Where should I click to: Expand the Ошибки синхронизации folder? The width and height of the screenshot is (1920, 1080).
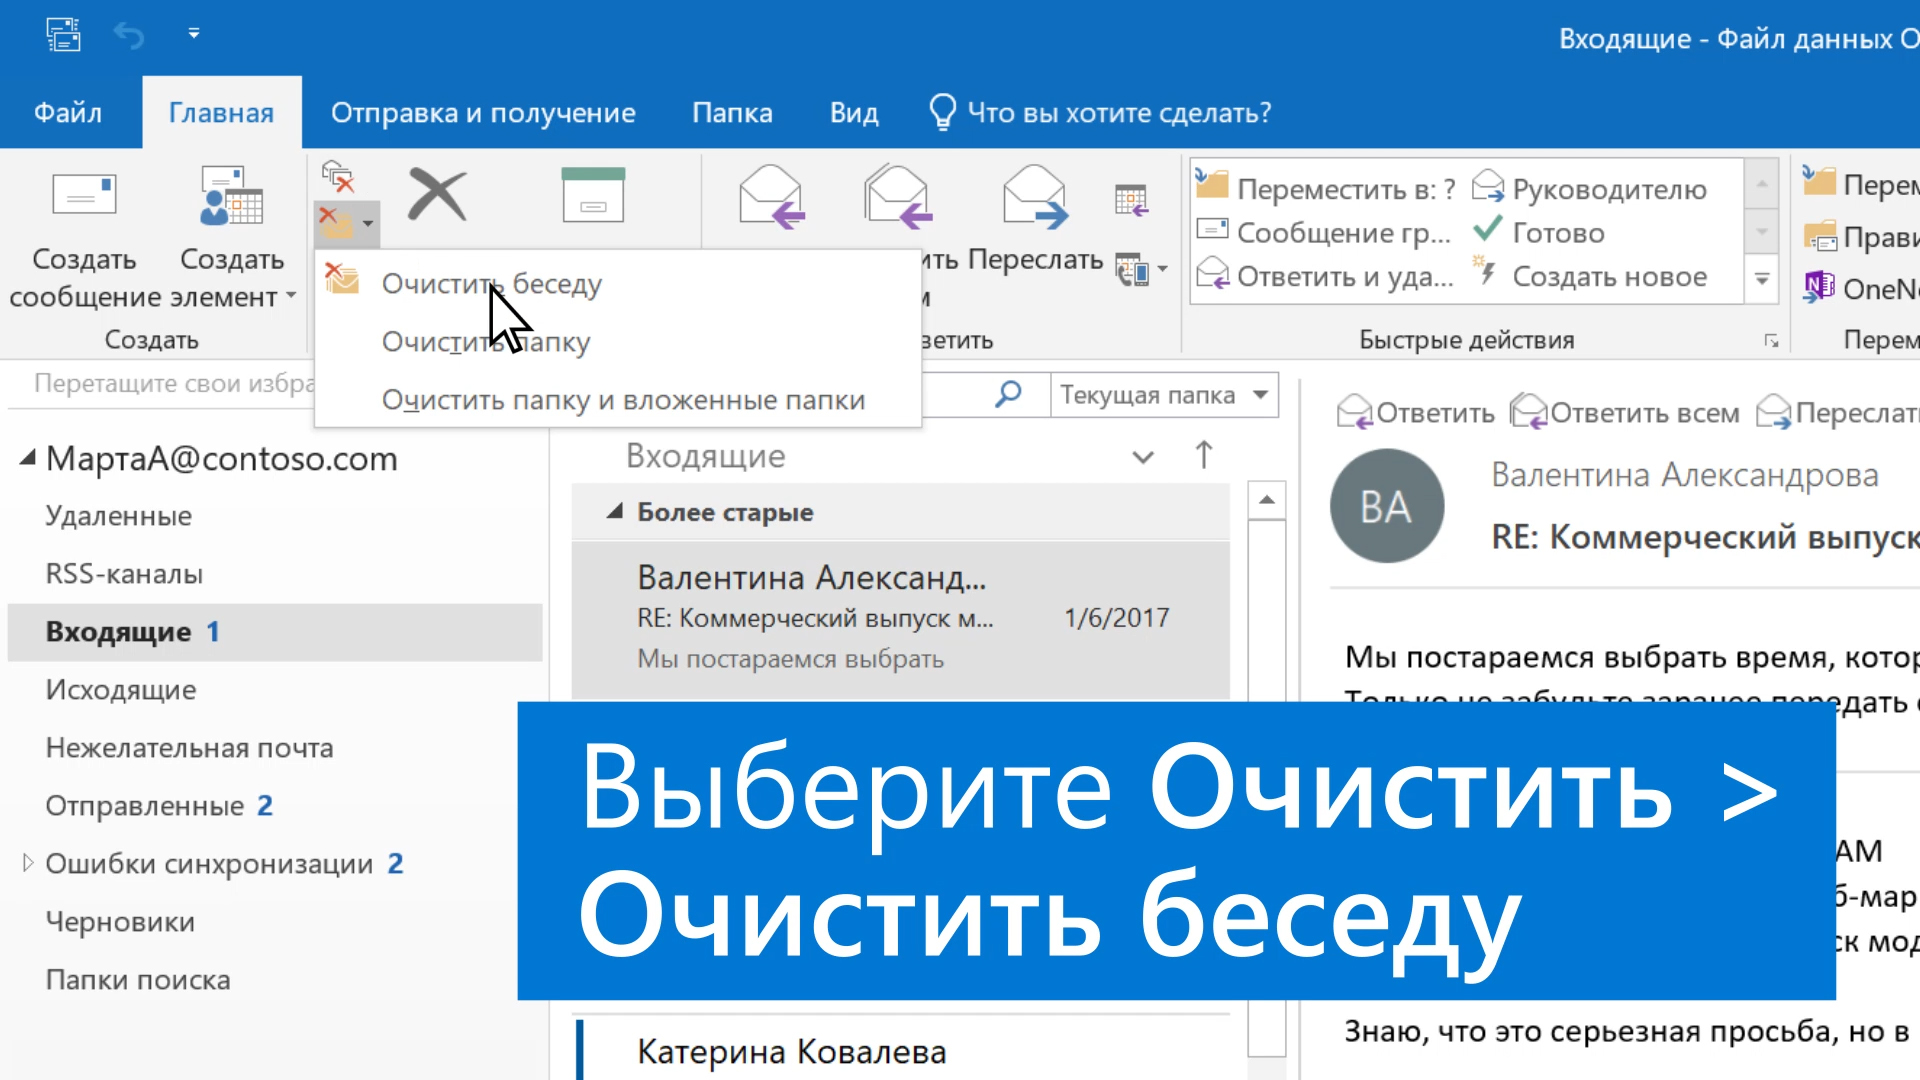[28, 863]
